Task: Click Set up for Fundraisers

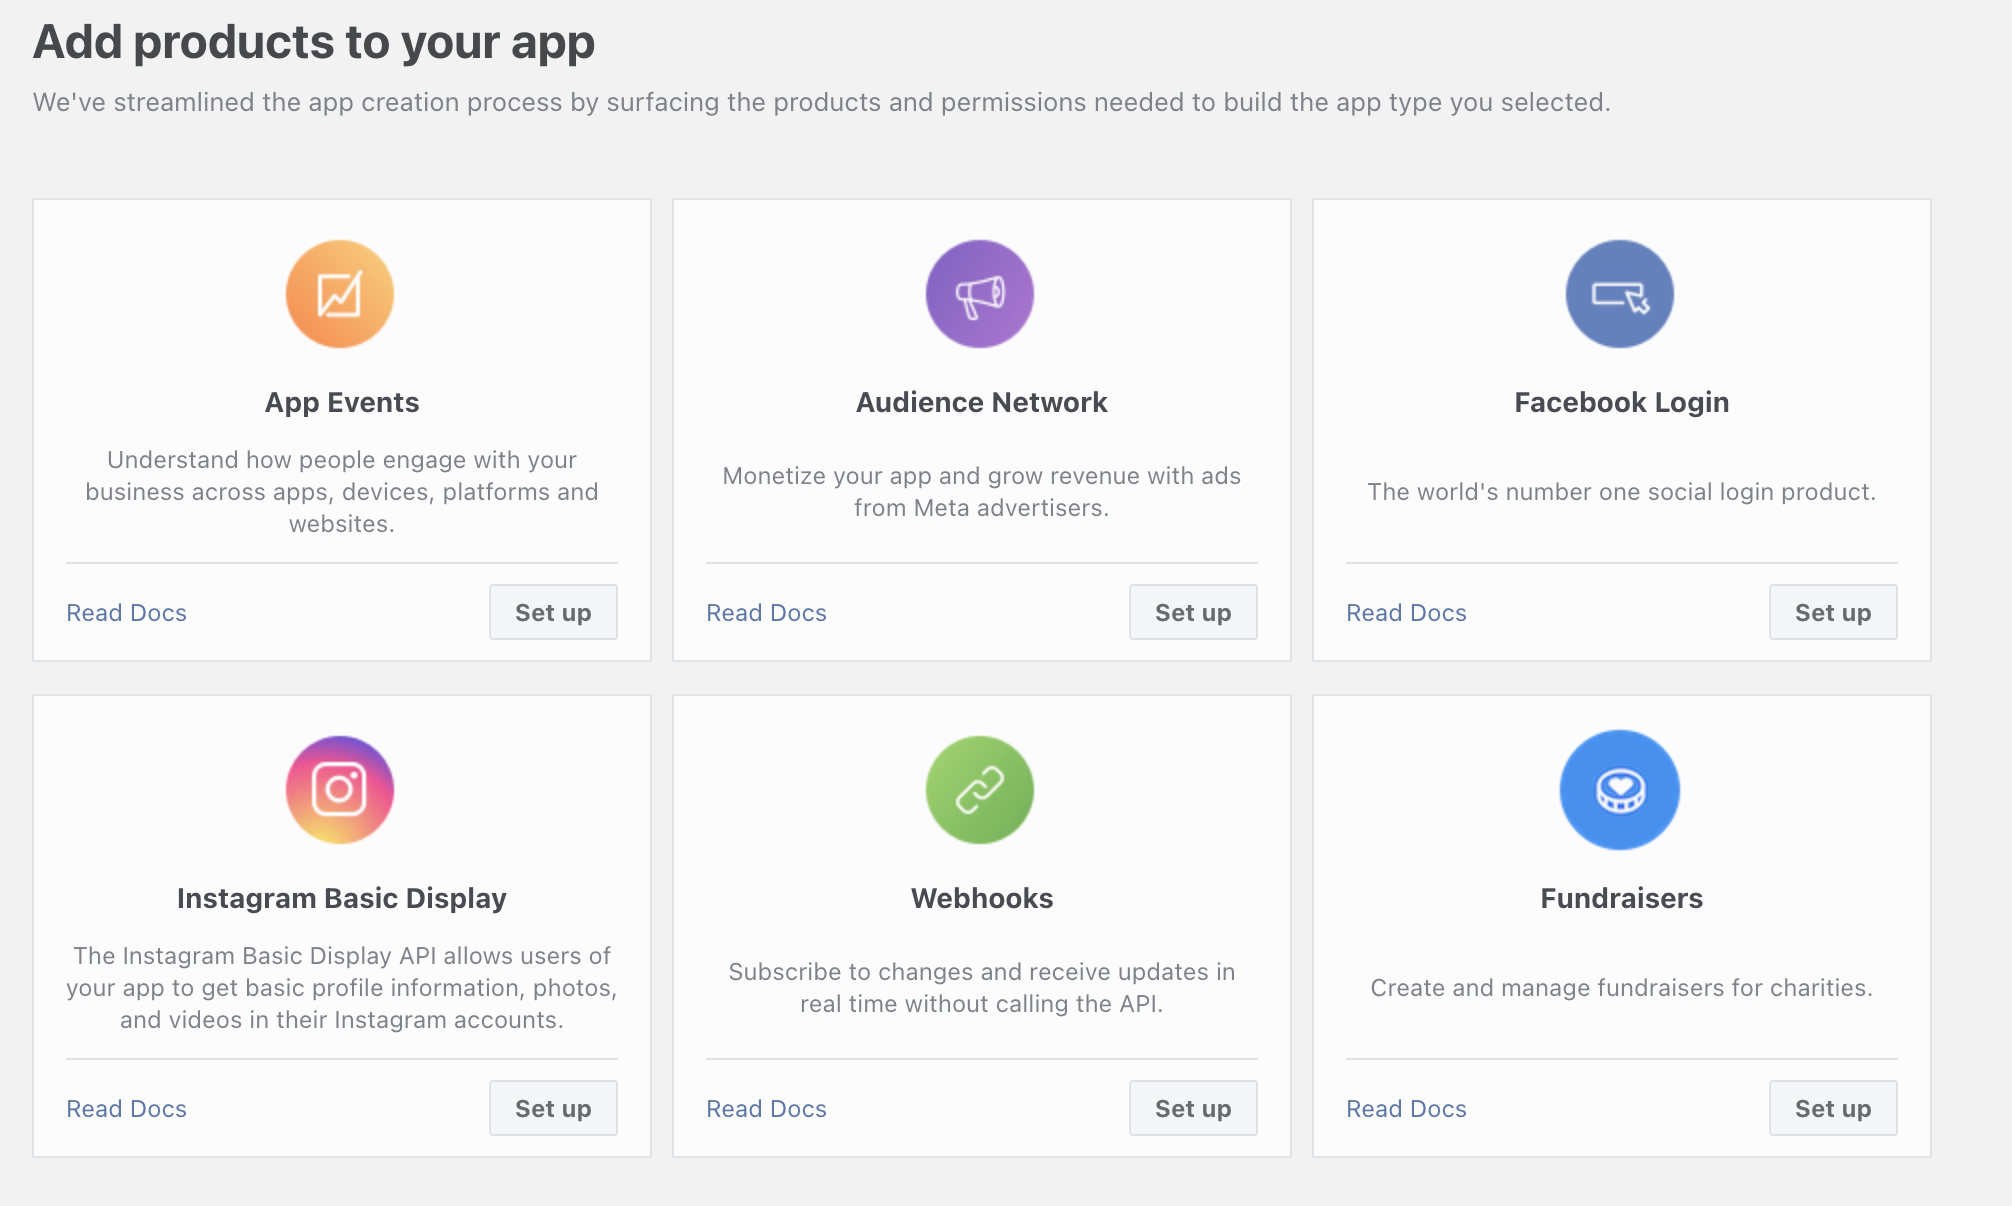Action: pyautogui.click(x=1834, y=1108)
